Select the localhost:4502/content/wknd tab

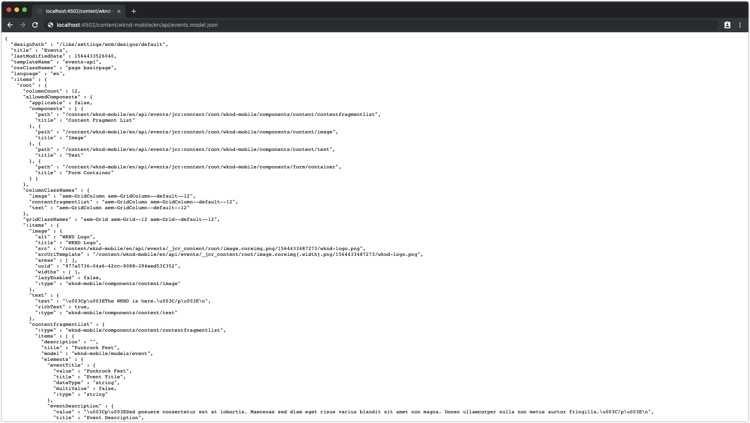[79, 11]
